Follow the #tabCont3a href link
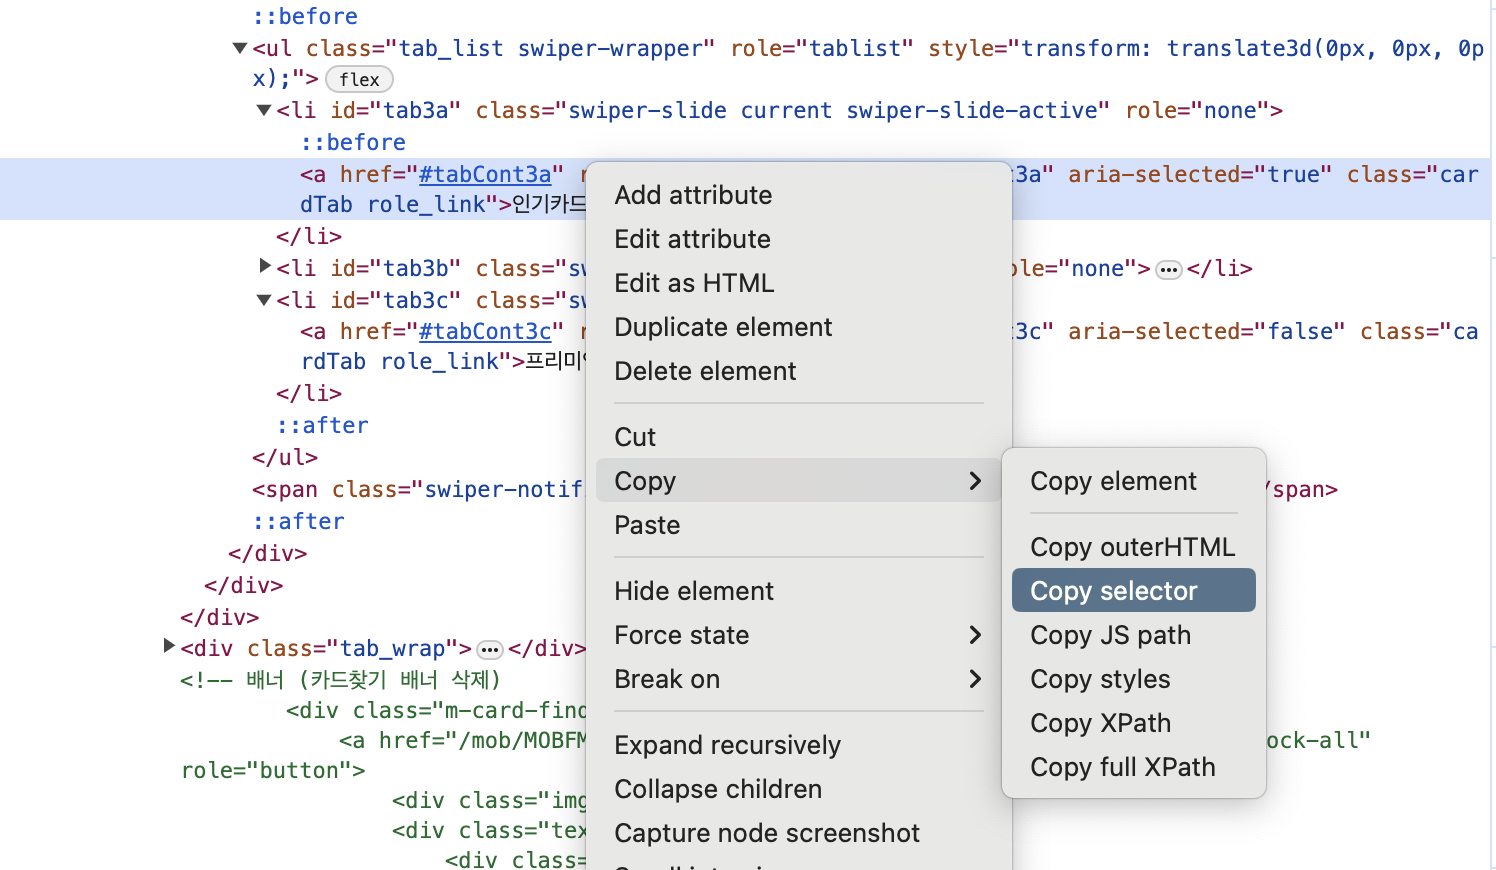Screen dimensions: 1496x870 (x=485, y=174)
